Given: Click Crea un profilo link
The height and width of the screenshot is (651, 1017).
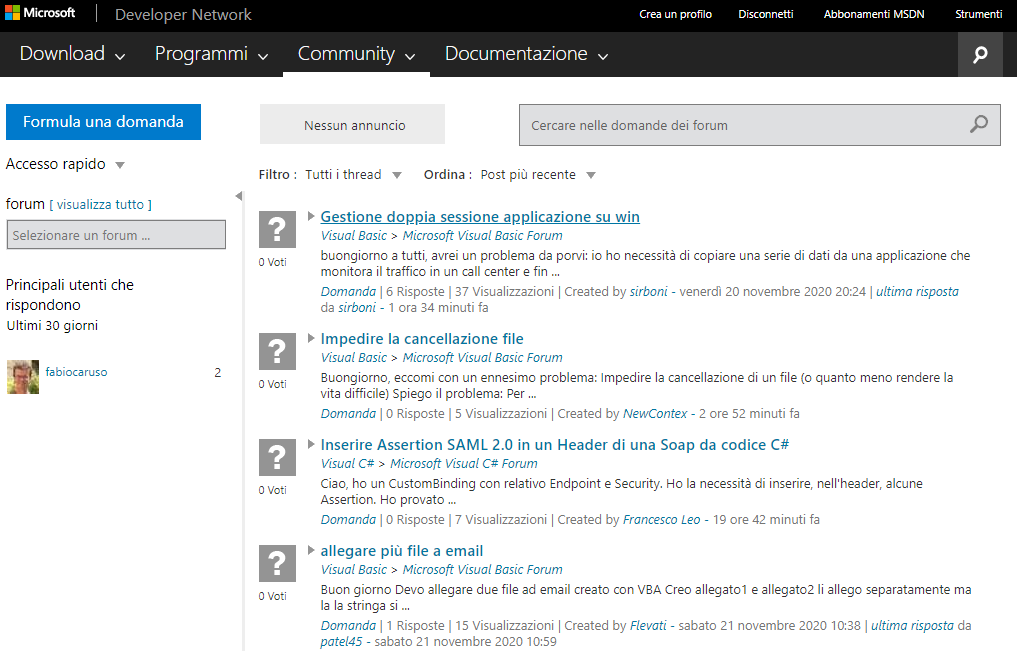Looking at the screenshot, I should tap(675, 14).
